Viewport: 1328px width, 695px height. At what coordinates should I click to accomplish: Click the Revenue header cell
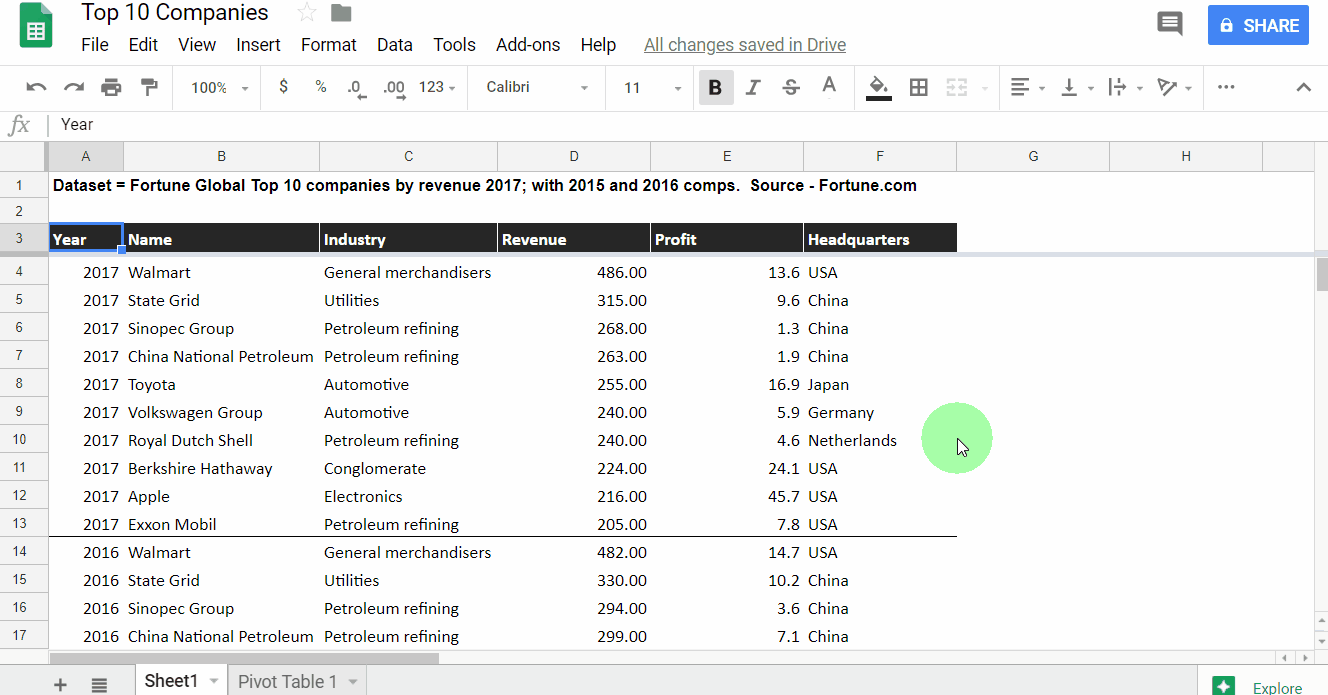574,239
